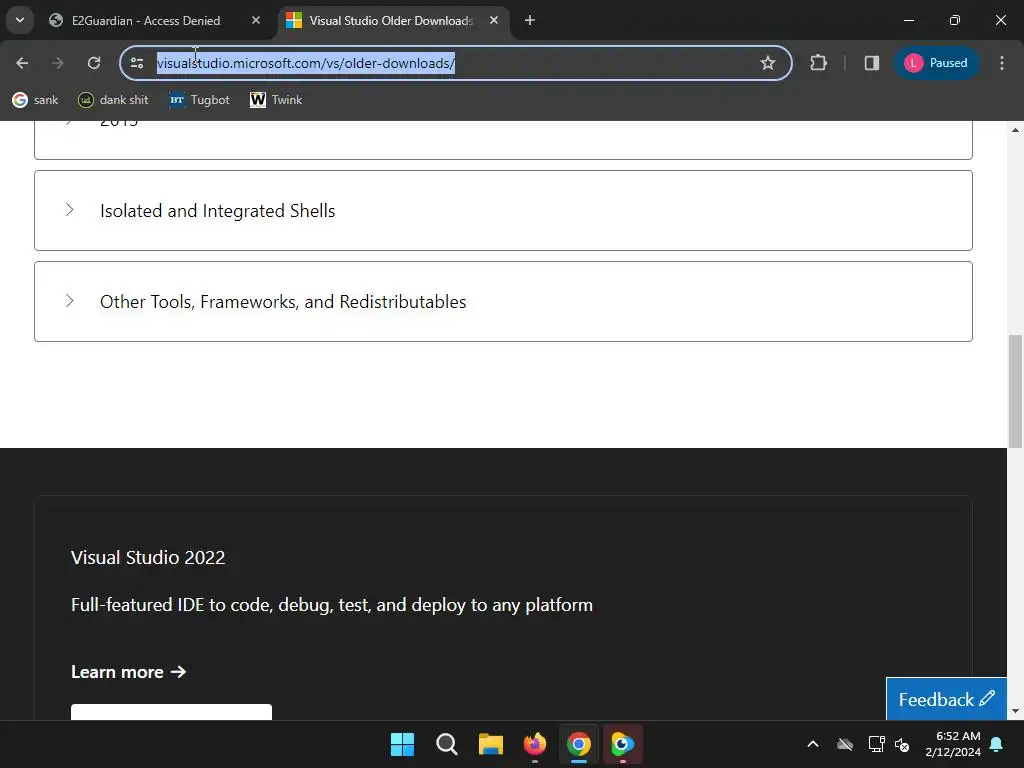Click the scrollbar down arrow
Image resolution: width=1024 pixels, height=768 pixels.
[1015, 711]
